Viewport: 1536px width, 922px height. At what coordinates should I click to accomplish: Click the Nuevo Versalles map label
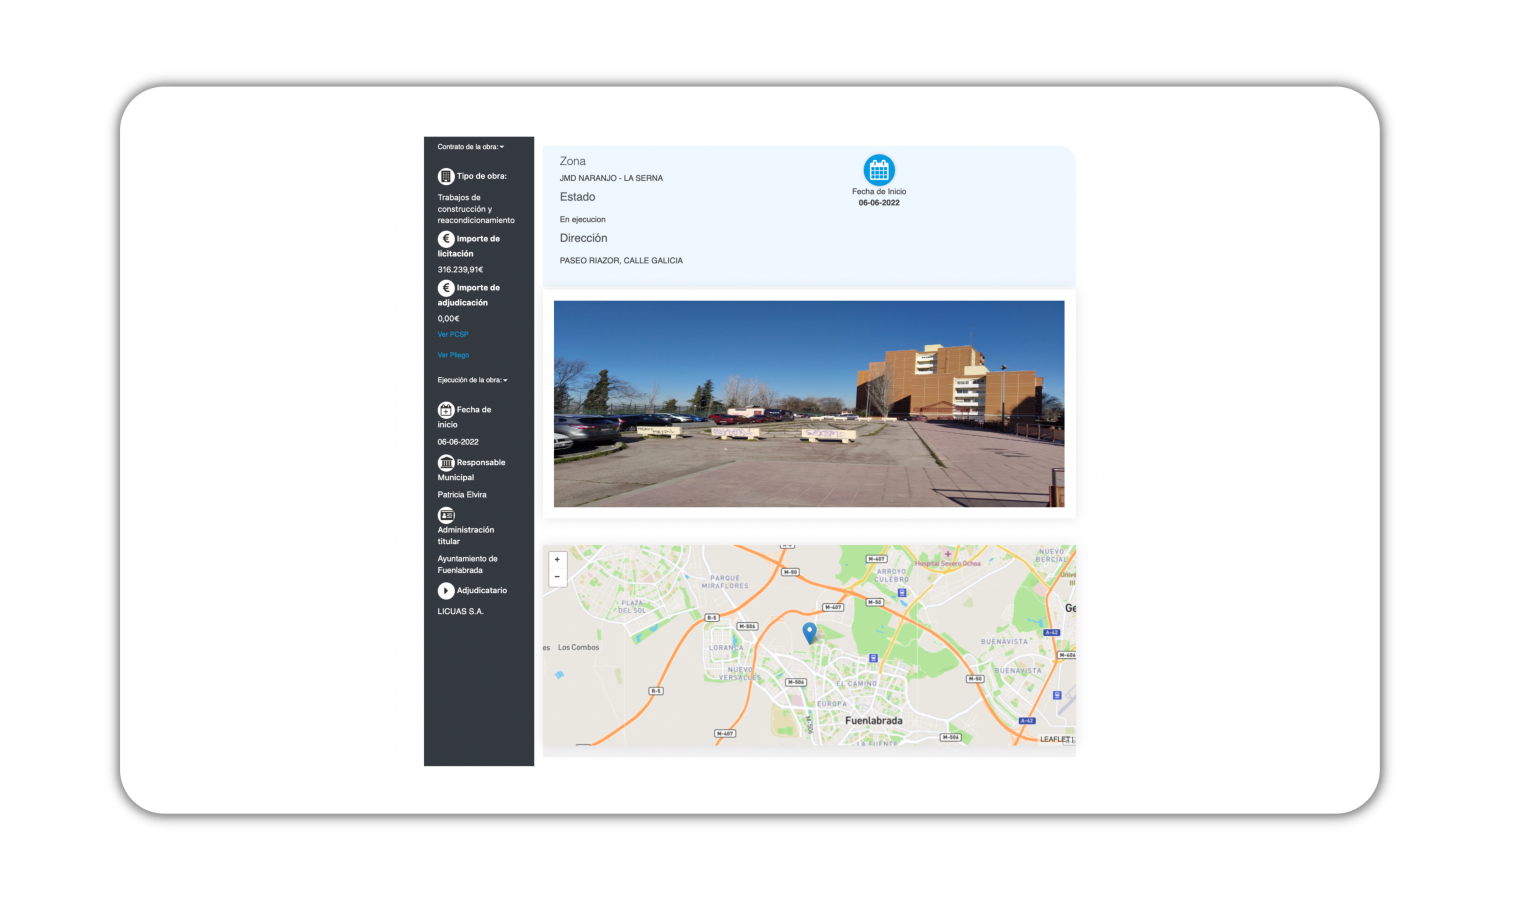tap(740, 674)
